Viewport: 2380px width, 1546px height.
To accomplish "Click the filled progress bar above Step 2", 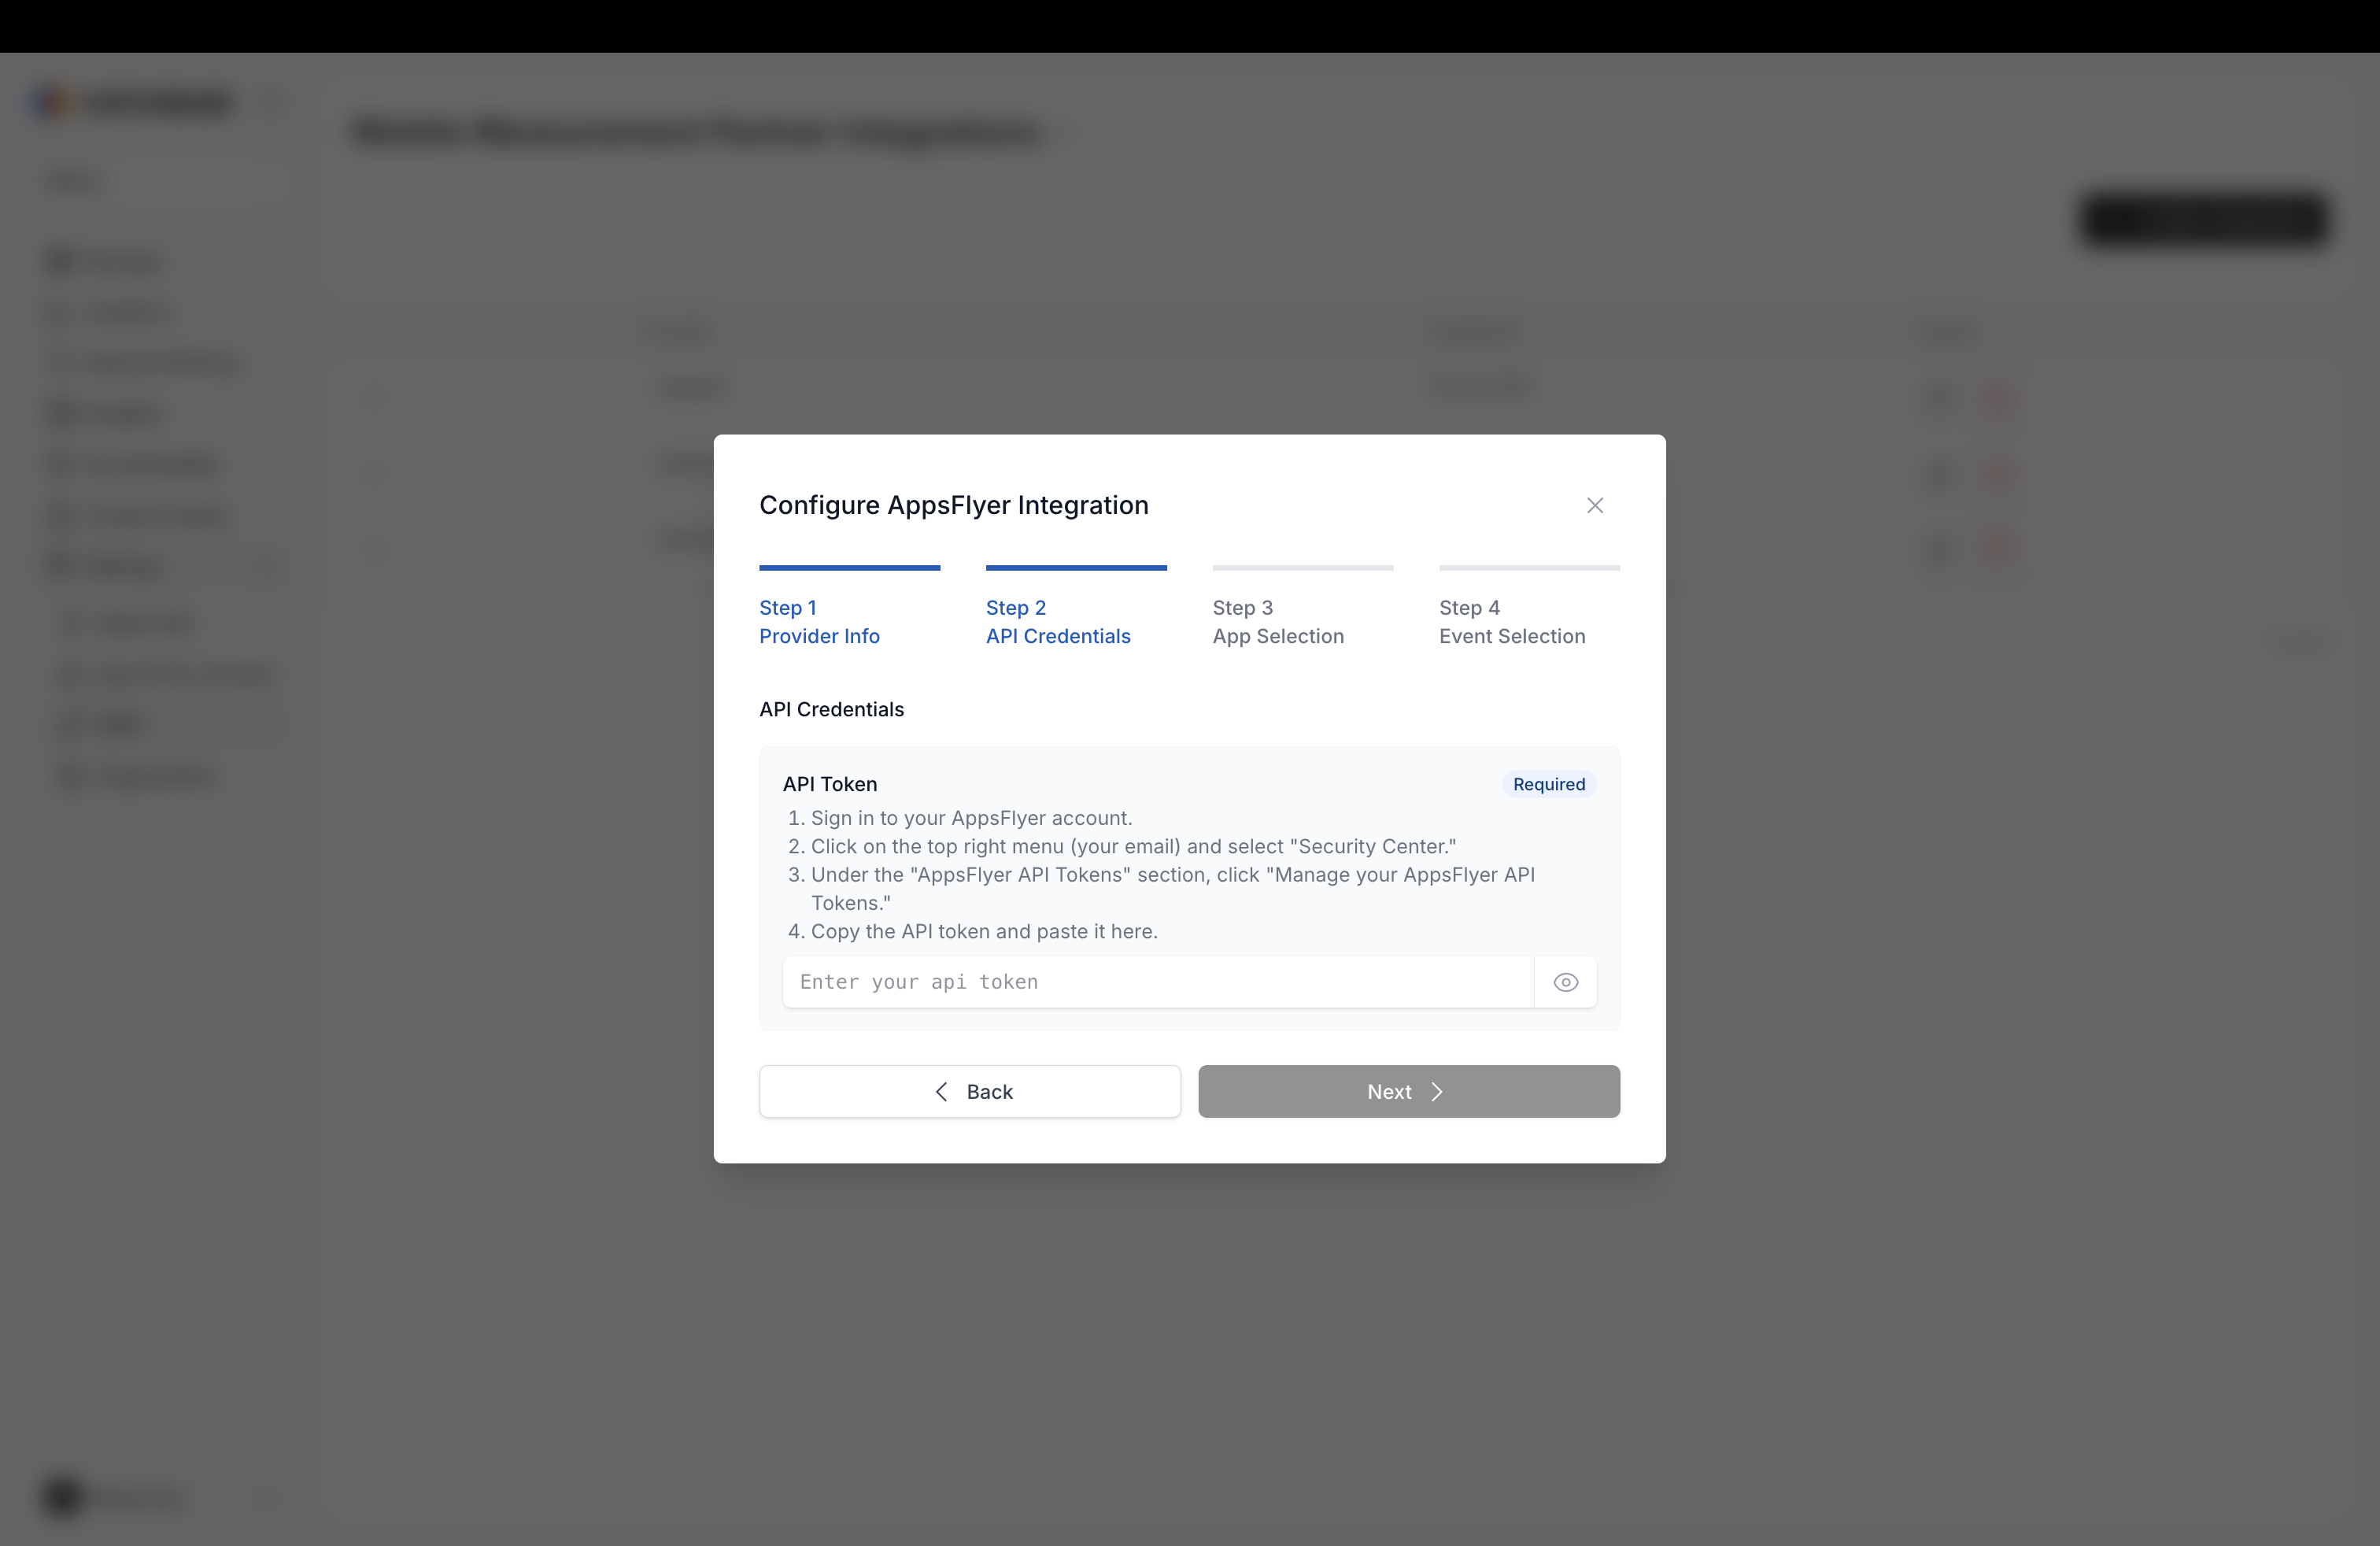I will pyautogui.click(x=1076, y=568).
